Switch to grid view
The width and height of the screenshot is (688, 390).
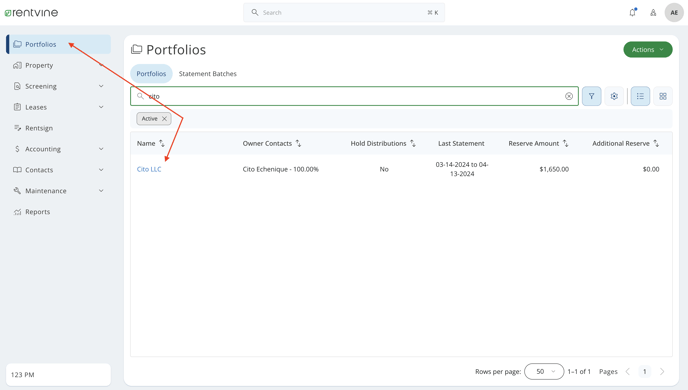tap(663, 96)
